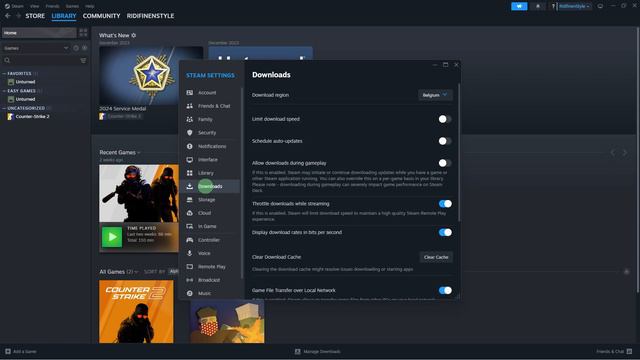This screenshot has width=640, height=360.
Task: Toggle Limit download speed switch
Action: pos(444,119)
